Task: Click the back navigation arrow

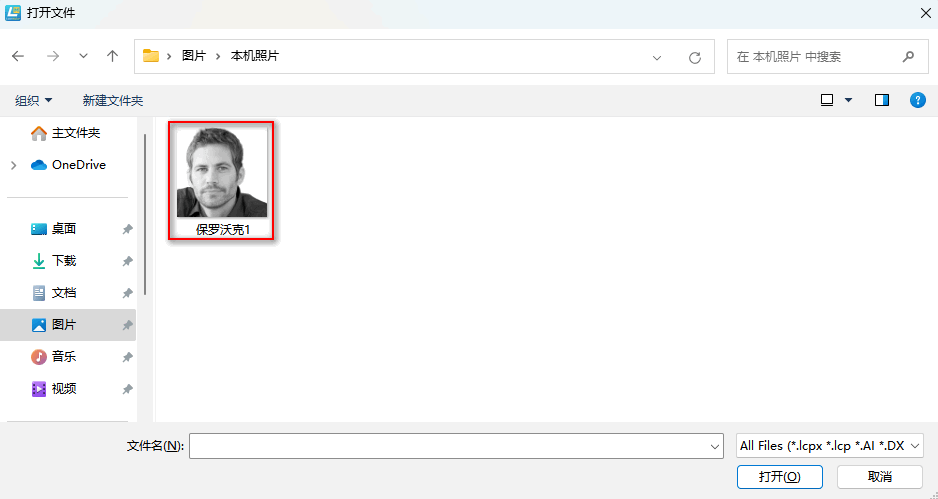Action: 18,57
